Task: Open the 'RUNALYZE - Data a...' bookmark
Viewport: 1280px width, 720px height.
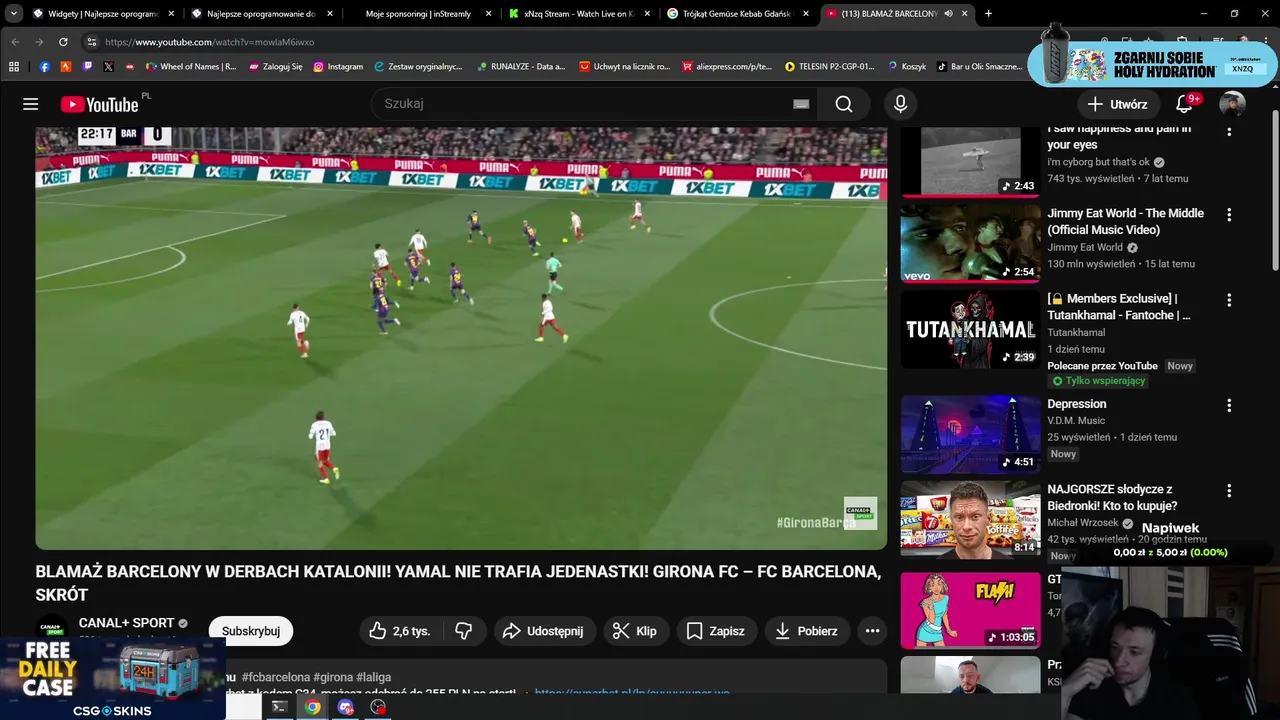Action: coord(521,67)
